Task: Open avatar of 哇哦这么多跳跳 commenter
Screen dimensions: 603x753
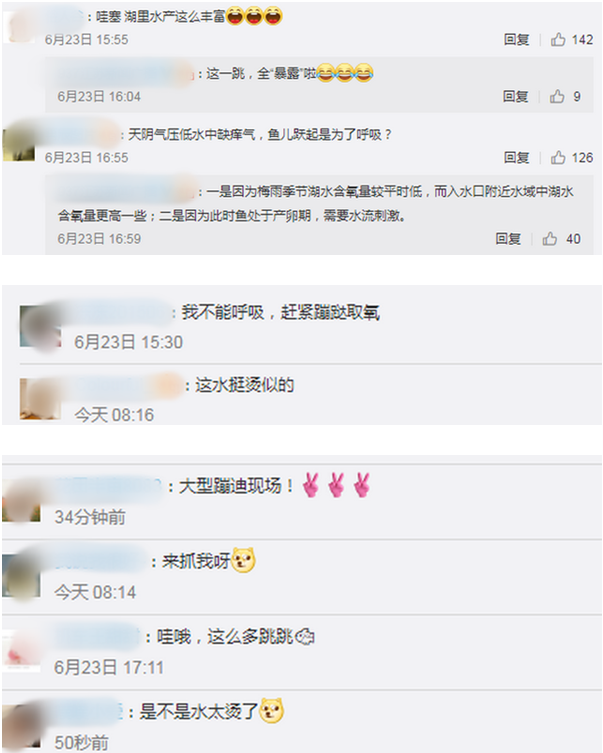Action: coord(21,650)
